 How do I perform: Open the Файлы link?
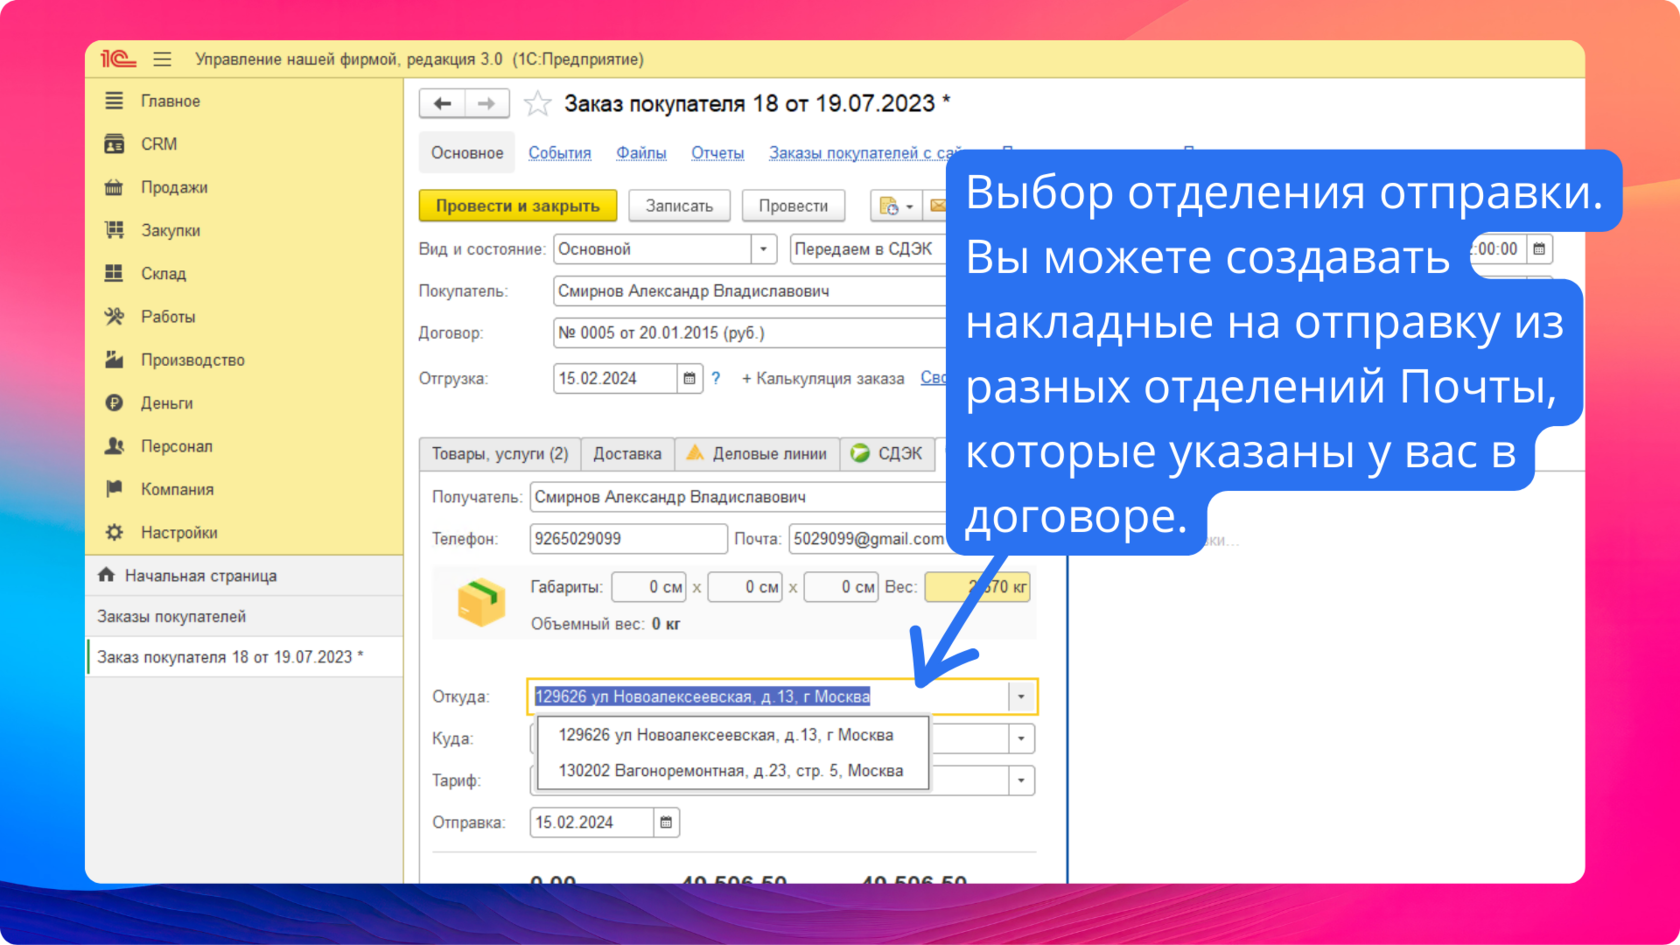point(641,153)
